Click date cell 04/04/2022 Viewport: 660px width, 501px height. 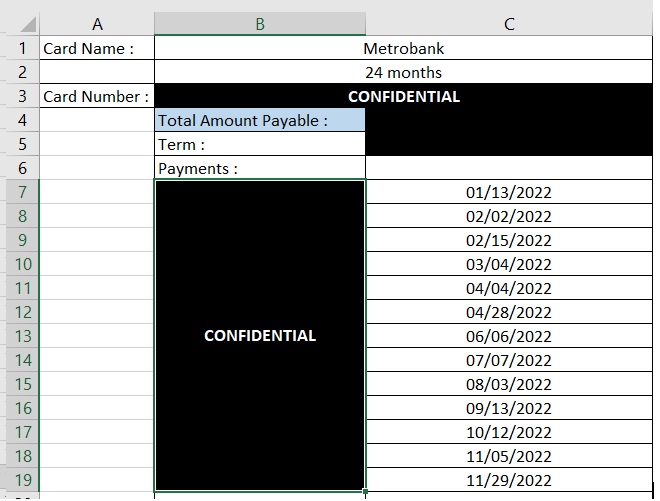[x=509, y=288]
